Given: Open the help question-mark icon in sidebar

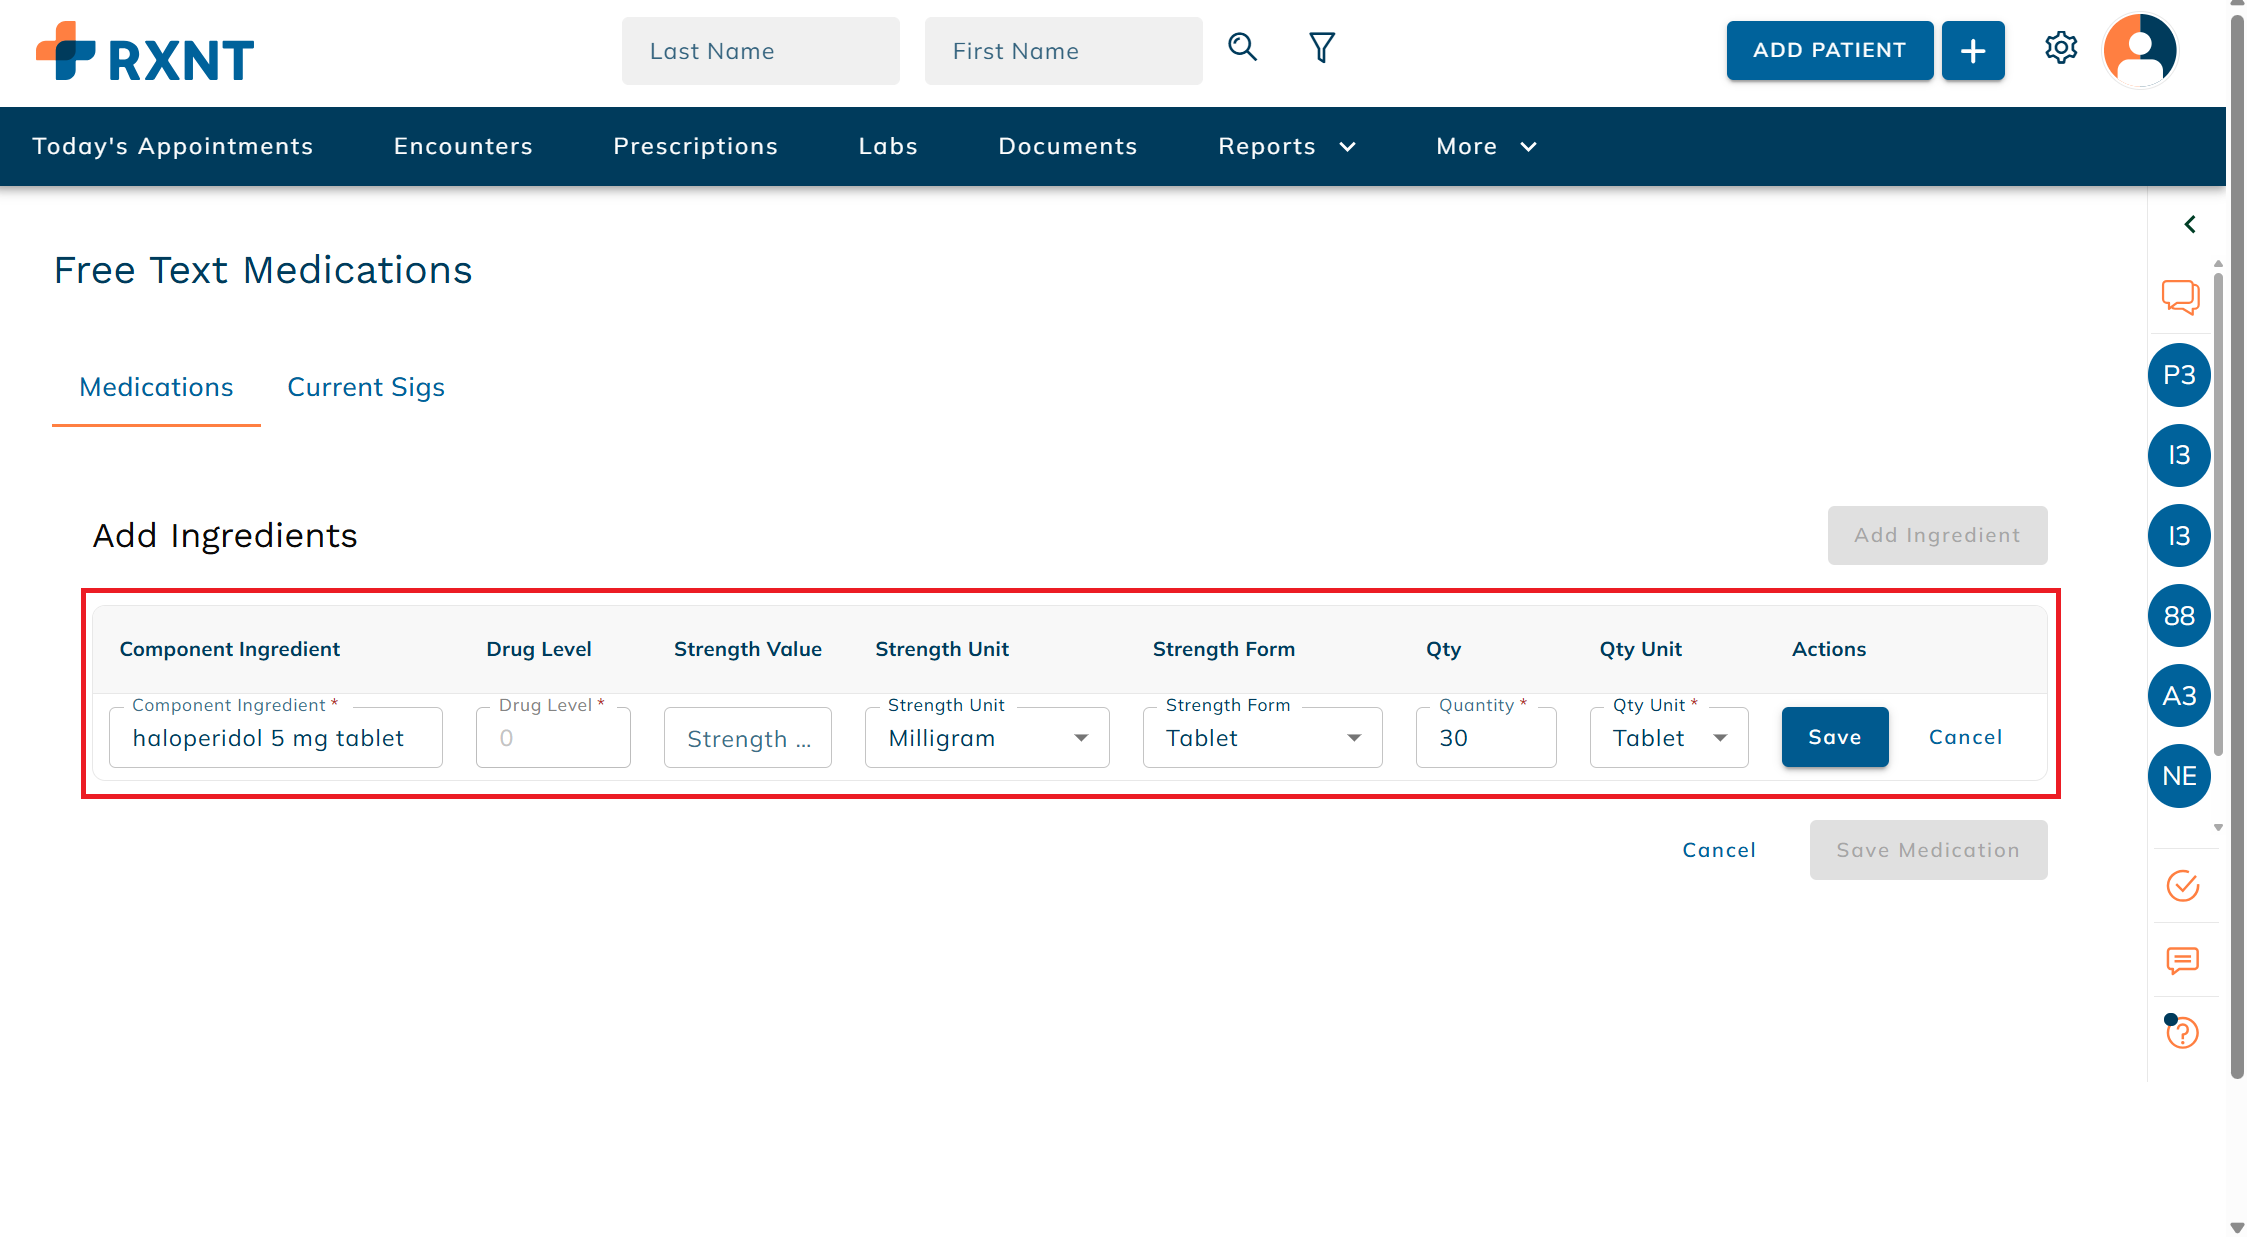Looking at the screenshot, I should pyautogui.click(x=2184, y=1032).
